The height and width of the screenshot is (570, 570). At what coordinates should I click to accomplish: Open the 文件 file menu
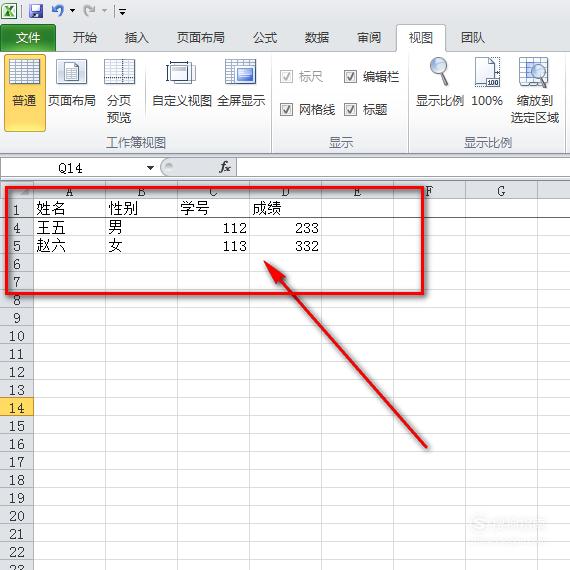(28, 38)
